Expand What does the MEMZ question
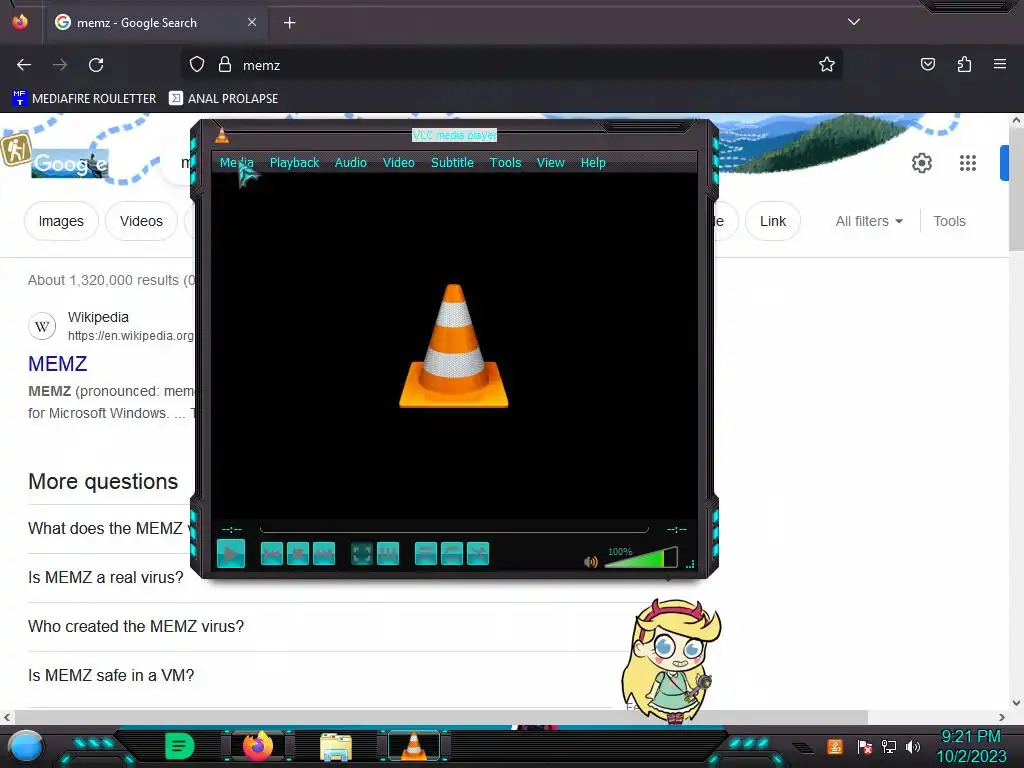 (108, 528)
